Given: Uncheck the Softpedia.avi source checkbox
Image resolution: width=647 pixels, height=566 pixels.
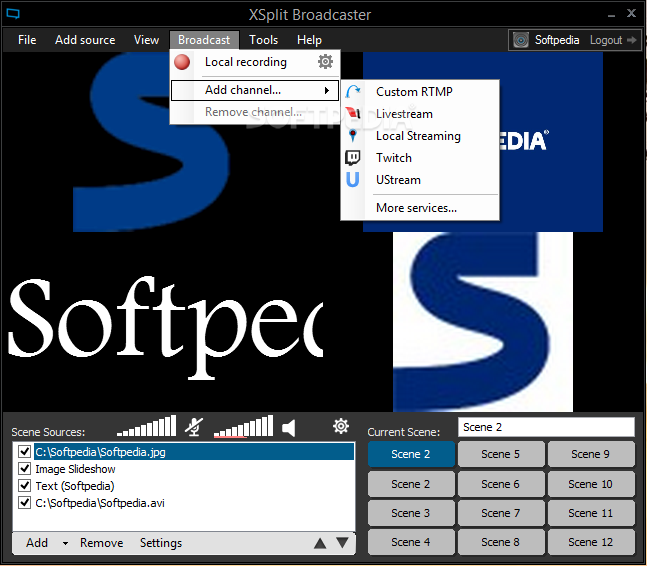Looking at the screenshot, I should coord(24,502).
